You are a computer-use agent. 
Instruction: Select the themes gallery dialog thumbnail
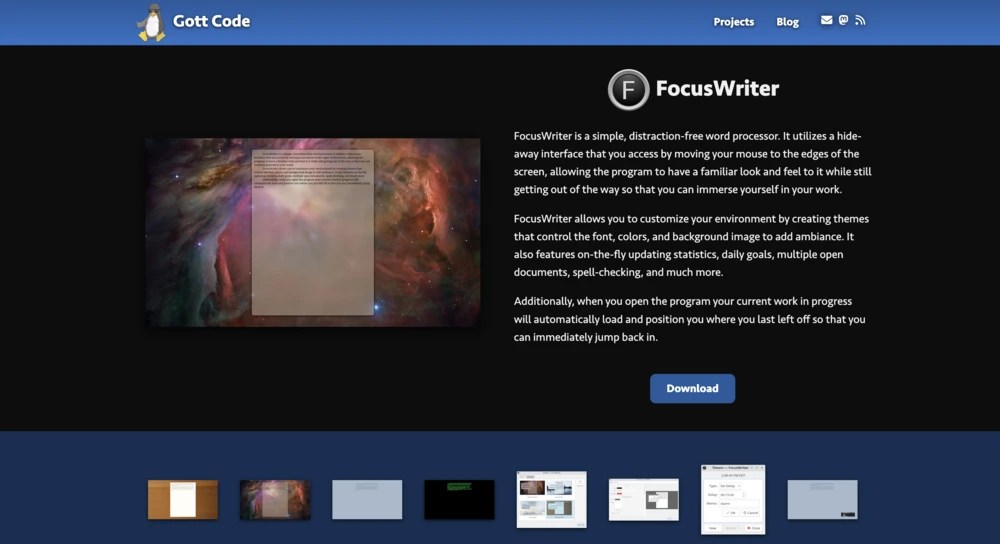point(552,499)
